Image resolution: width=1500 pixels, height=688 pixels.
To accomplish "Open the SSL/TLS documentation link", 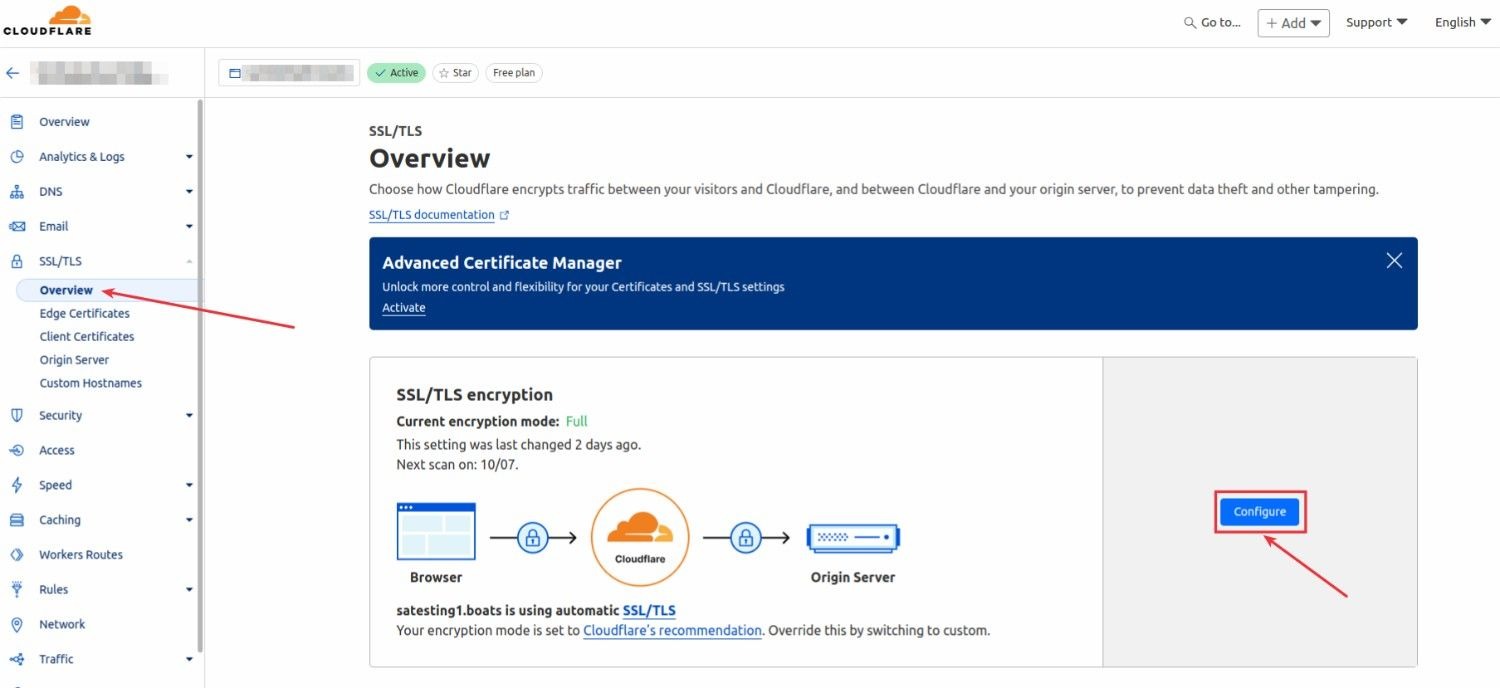I will (432, 214).
